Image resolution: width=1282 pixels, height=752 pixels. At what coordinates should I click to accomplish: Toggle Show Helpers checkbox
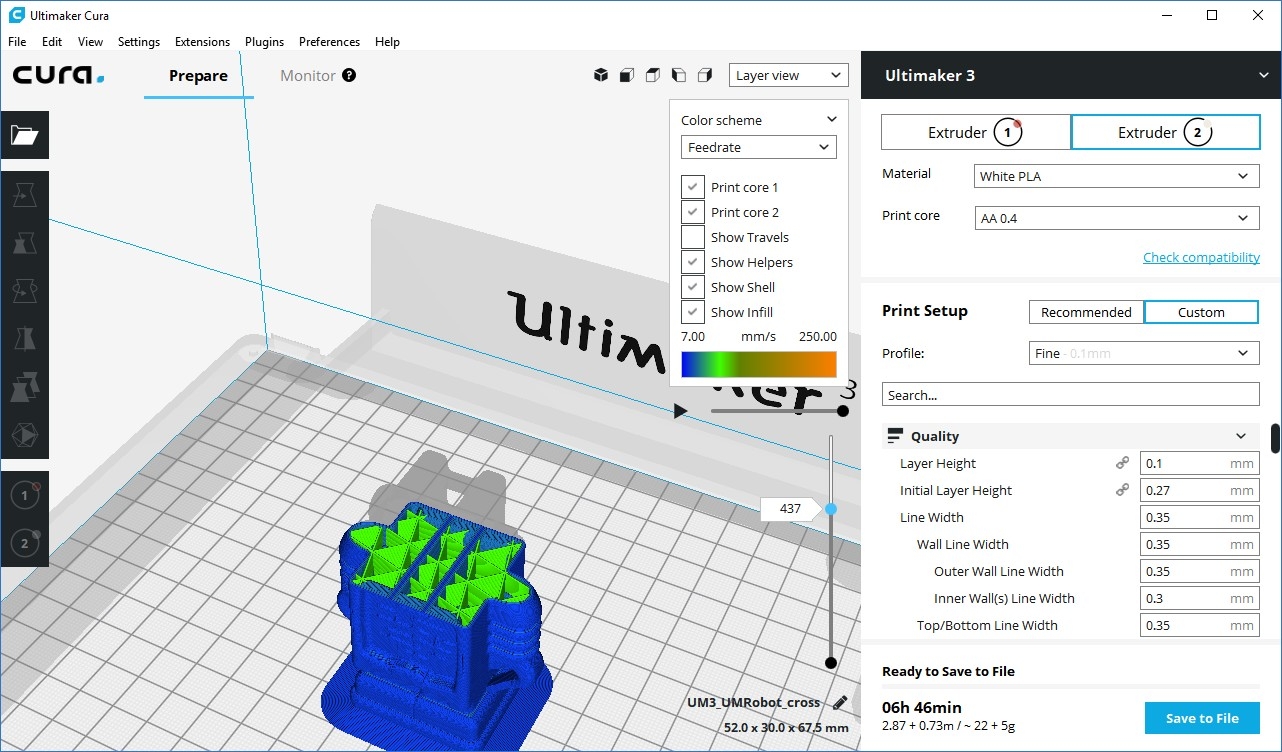(693, 262)
